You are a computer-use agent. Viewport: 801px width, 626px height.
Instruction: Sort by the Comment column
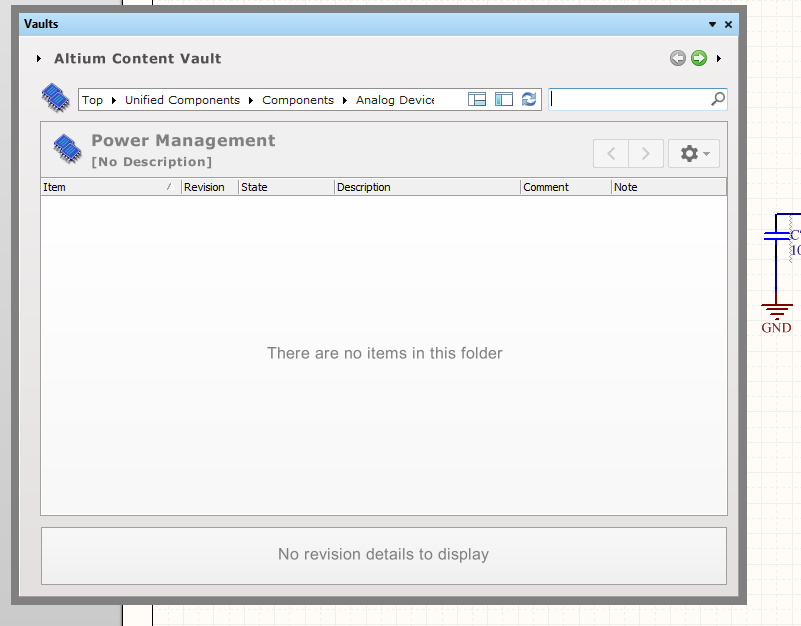(x=566, y=187)
